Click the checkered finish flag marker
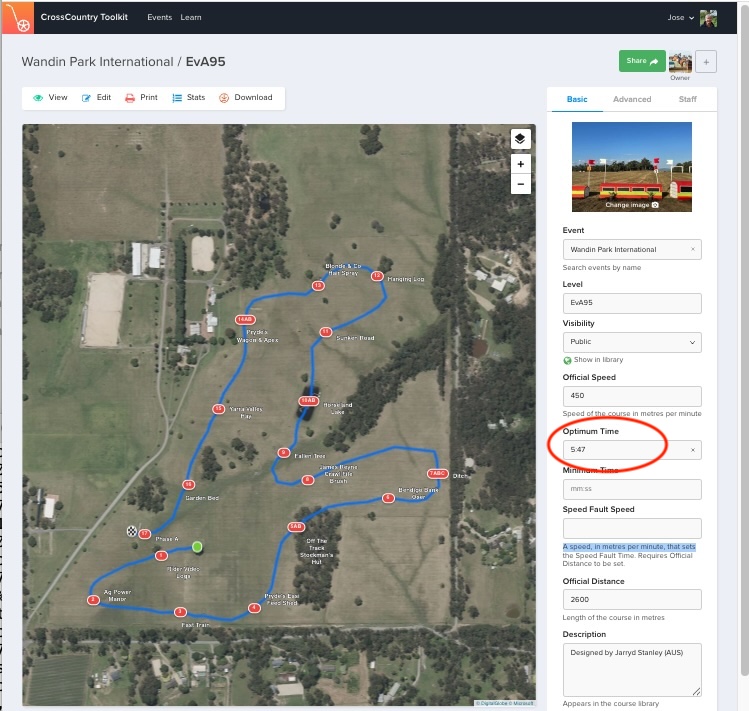The width and height of the screenshot is (749, 711). [x=131, y=531]
